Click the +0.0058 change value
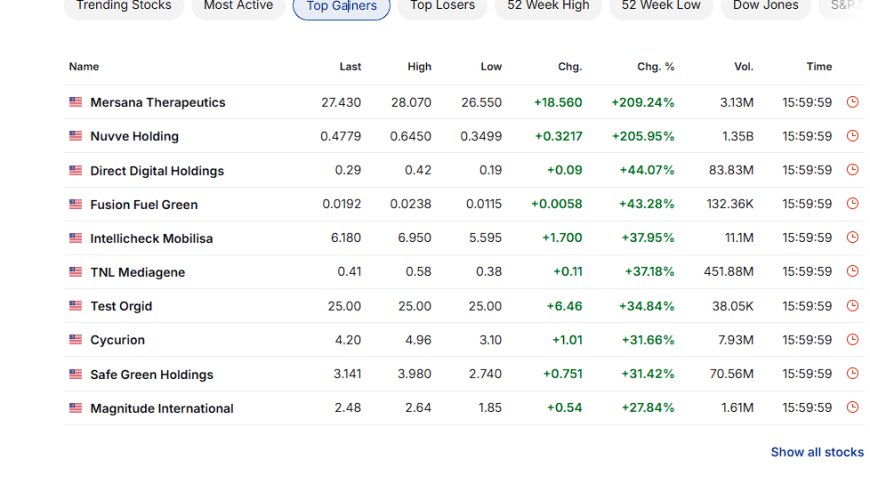The height and width of the screenshot is (492, 870). coord(557,204)
